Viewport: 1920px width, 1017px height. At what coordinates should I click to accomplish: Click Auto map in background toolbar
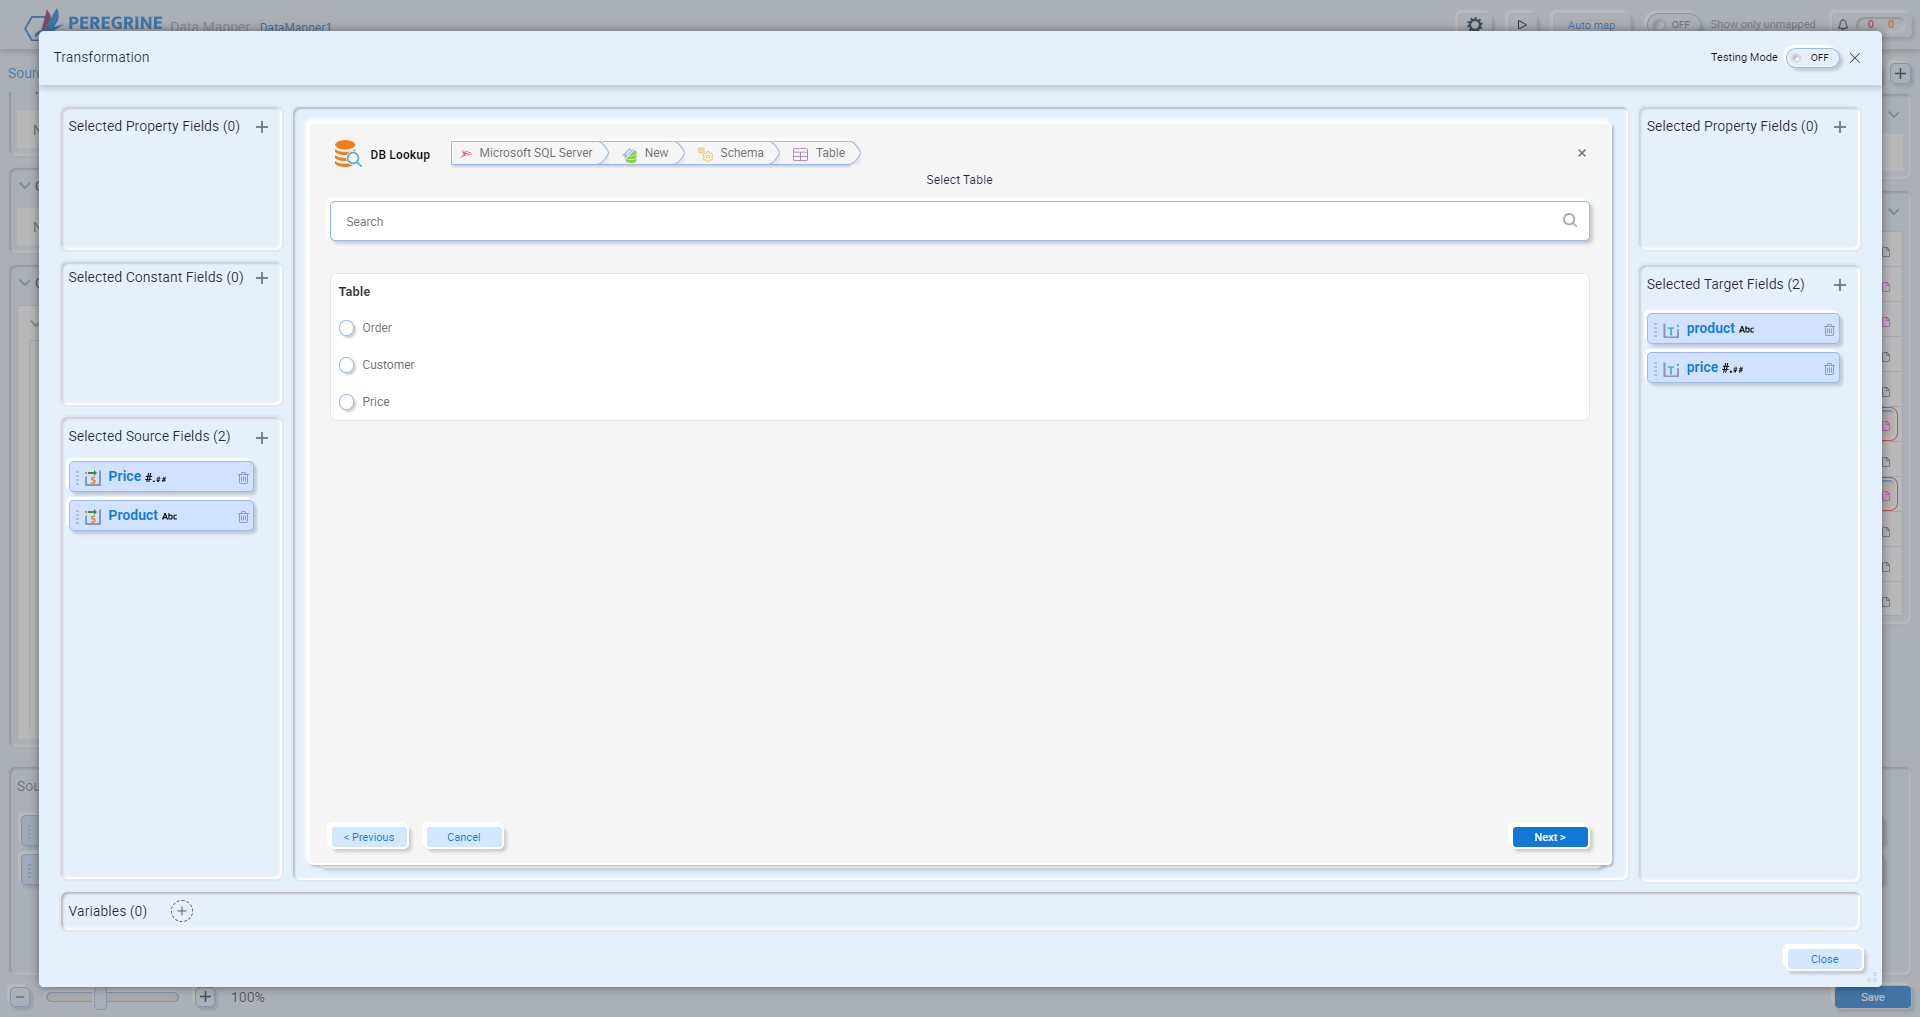pos(1591,24)
